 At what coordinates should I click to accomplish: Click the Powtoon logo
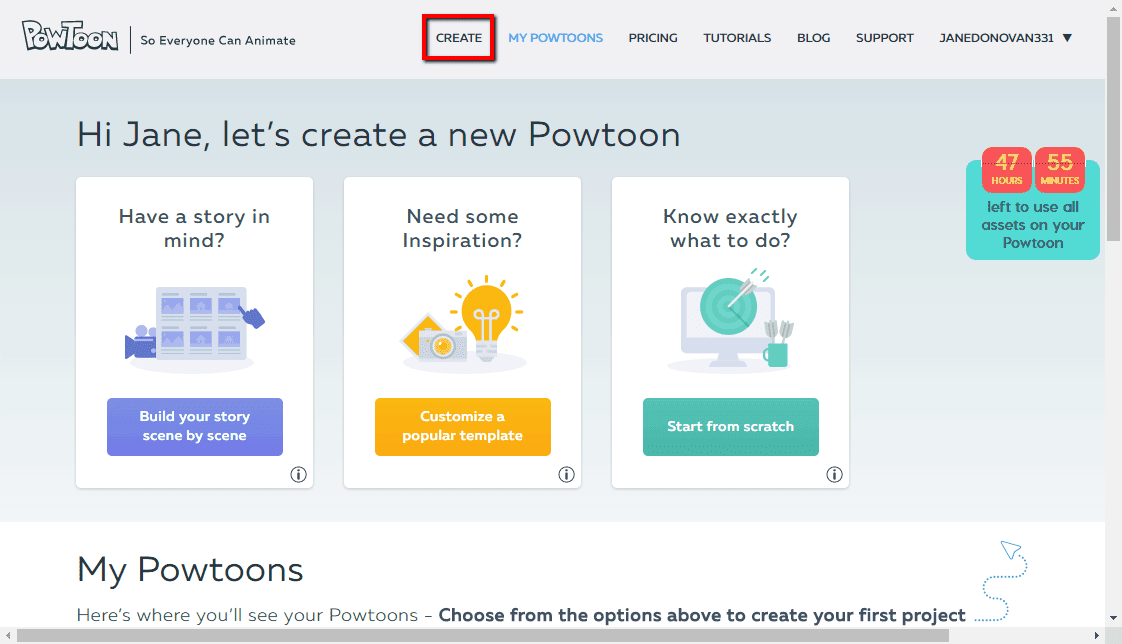point(70,36)
